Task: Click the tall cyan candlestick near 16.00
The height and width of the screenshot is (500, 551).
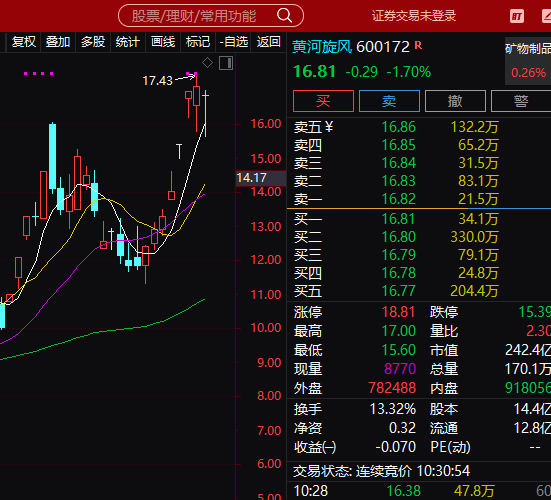Action: [52, 157]
